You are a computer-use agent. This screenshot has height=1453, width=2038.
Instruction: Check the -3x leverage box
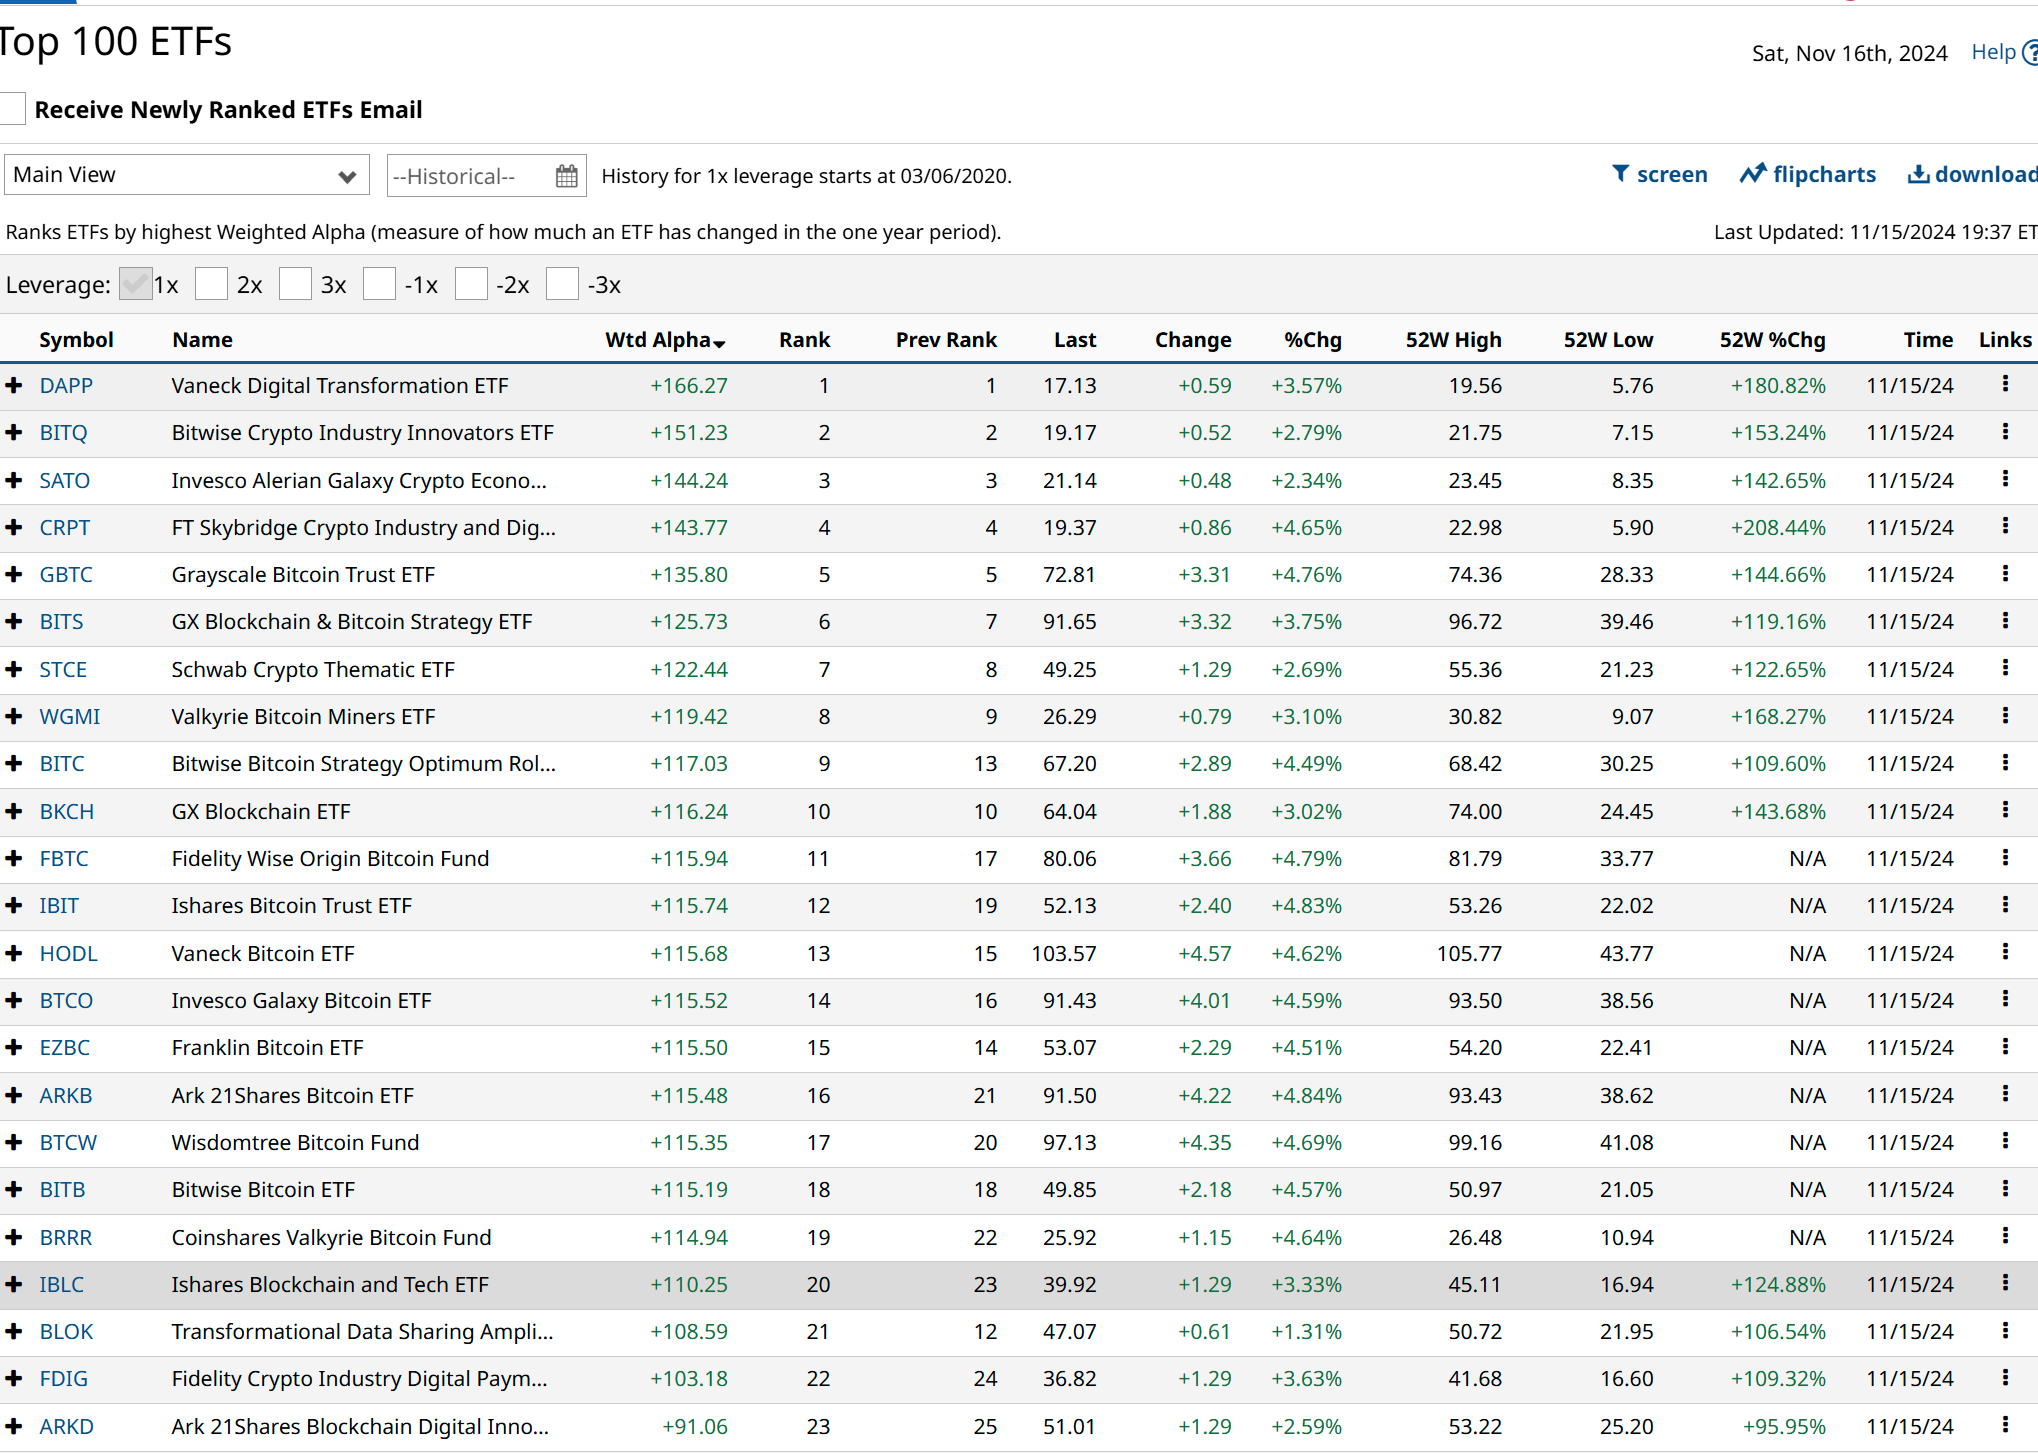click(x=562, y=285)
